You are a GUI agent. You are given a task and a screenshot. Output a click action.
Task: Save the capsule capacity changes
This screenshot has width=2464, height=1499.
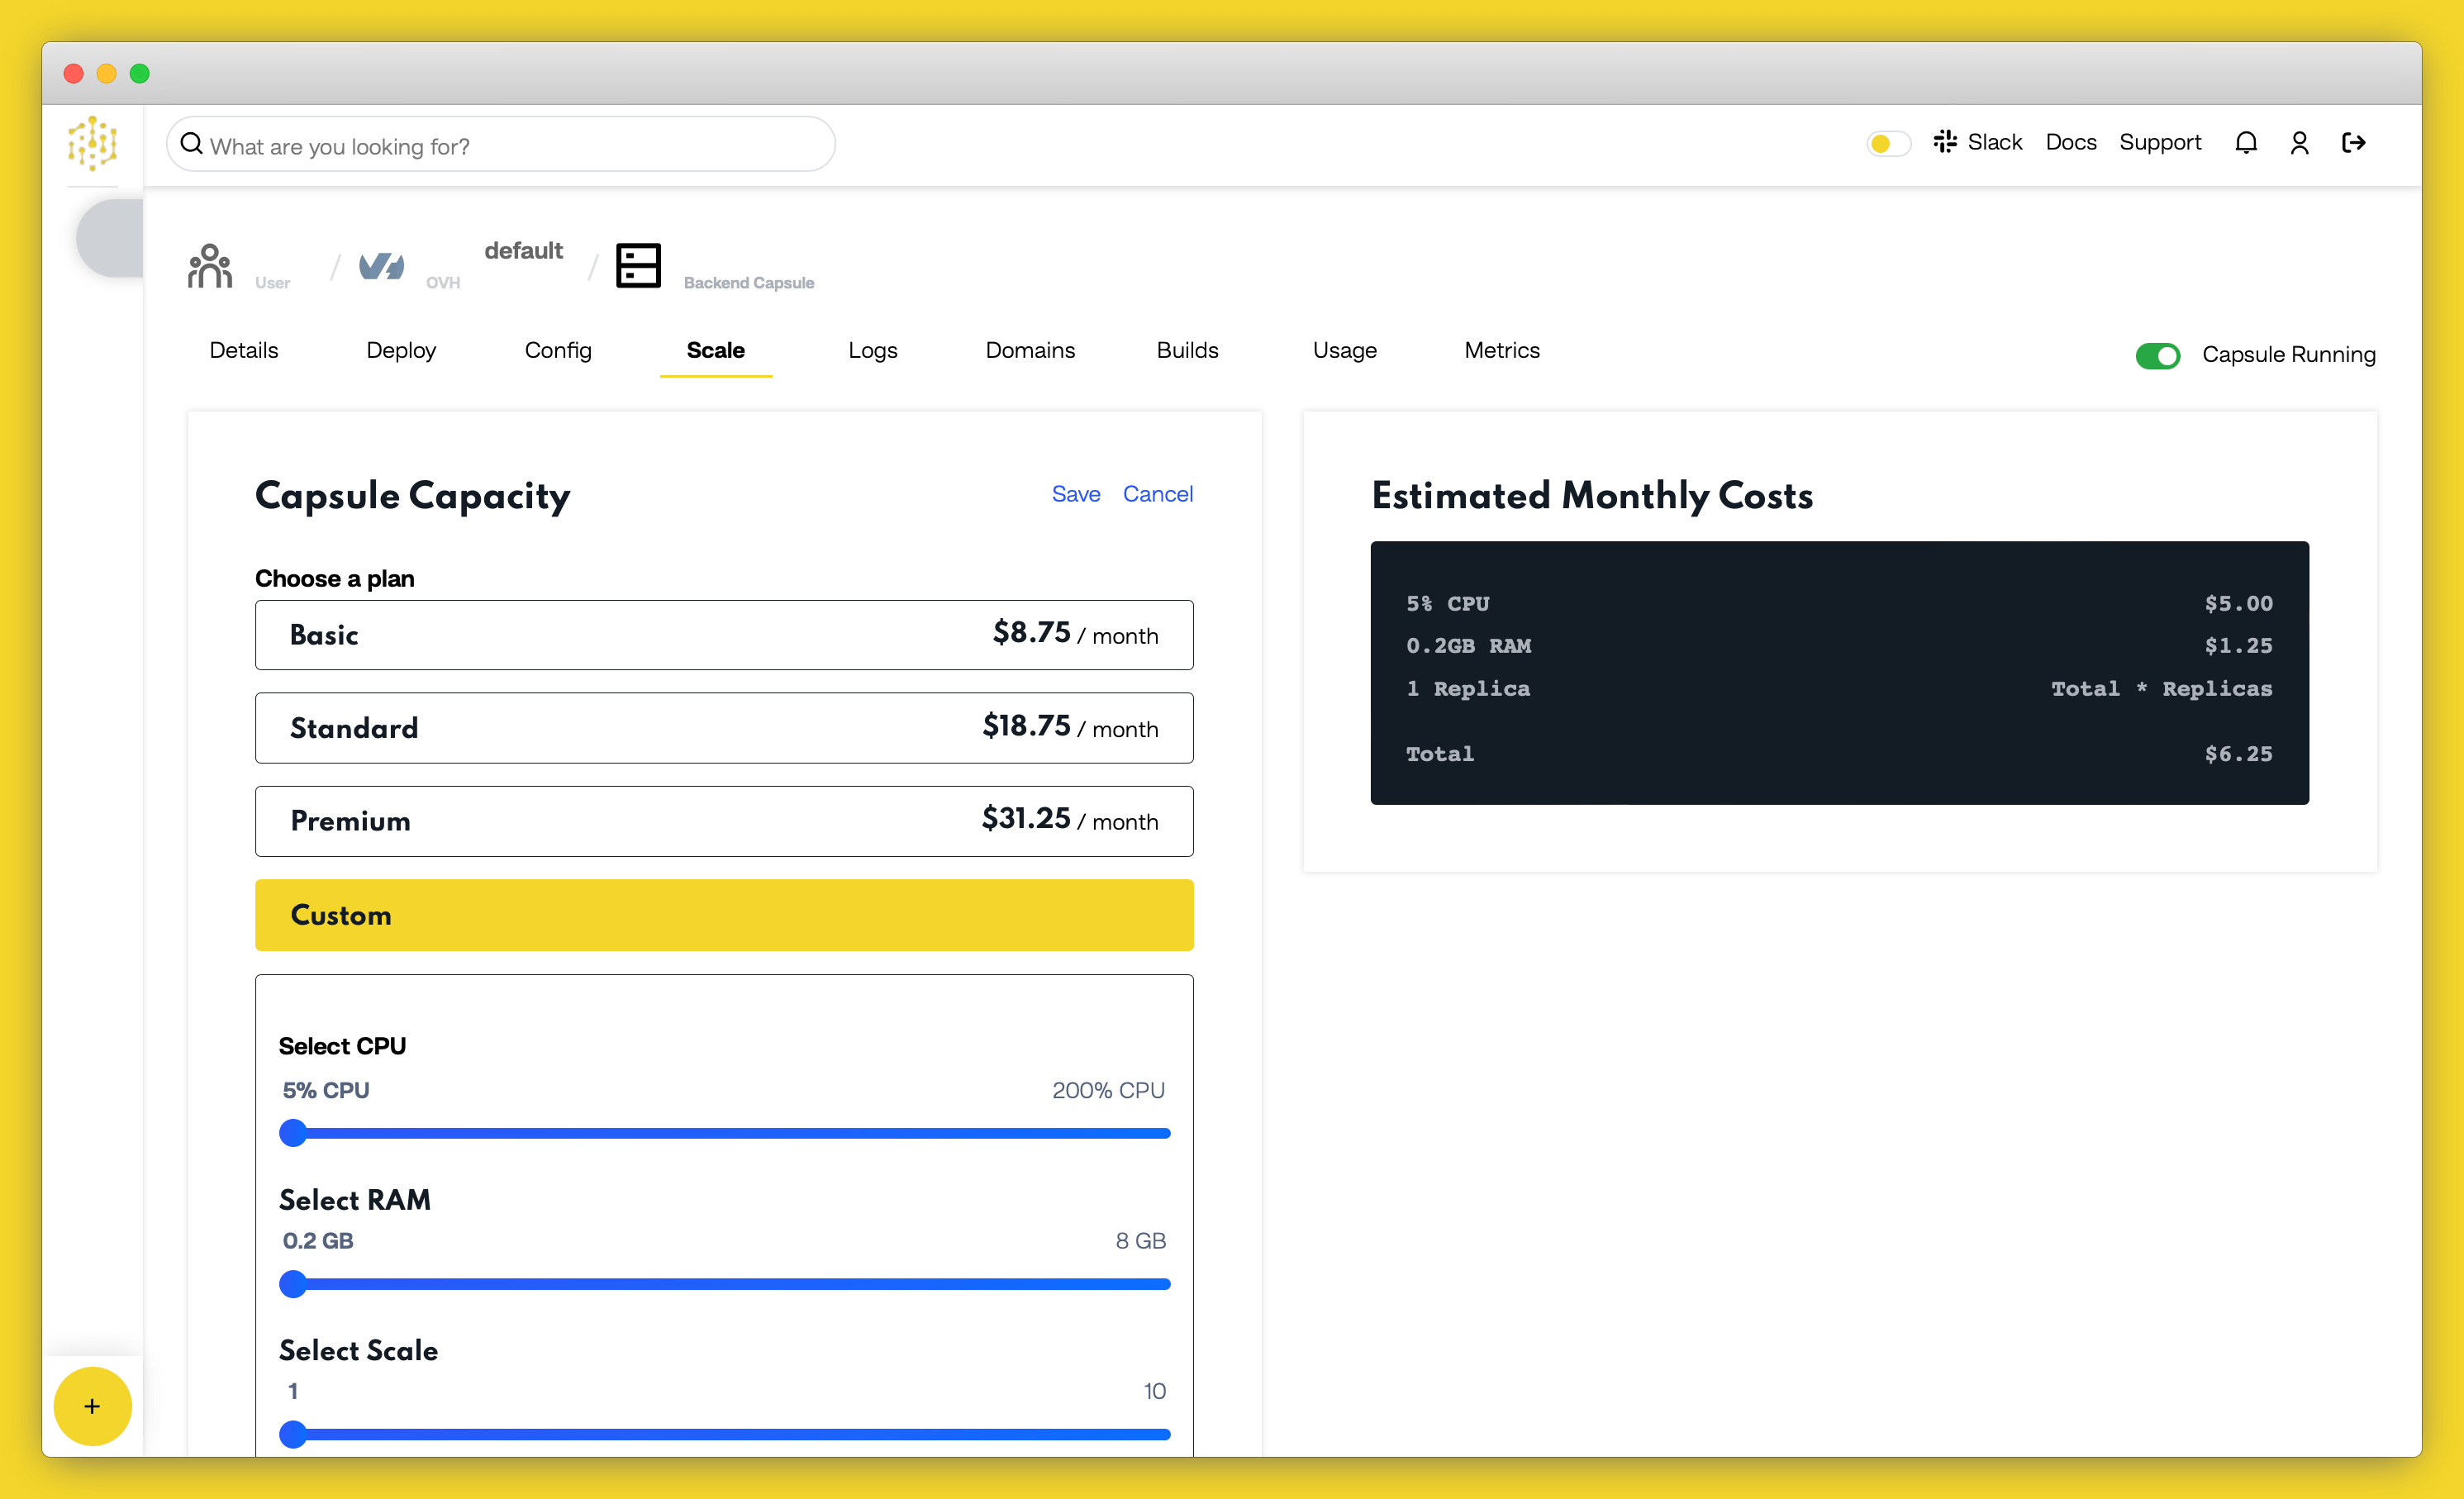click(1075, 494)
